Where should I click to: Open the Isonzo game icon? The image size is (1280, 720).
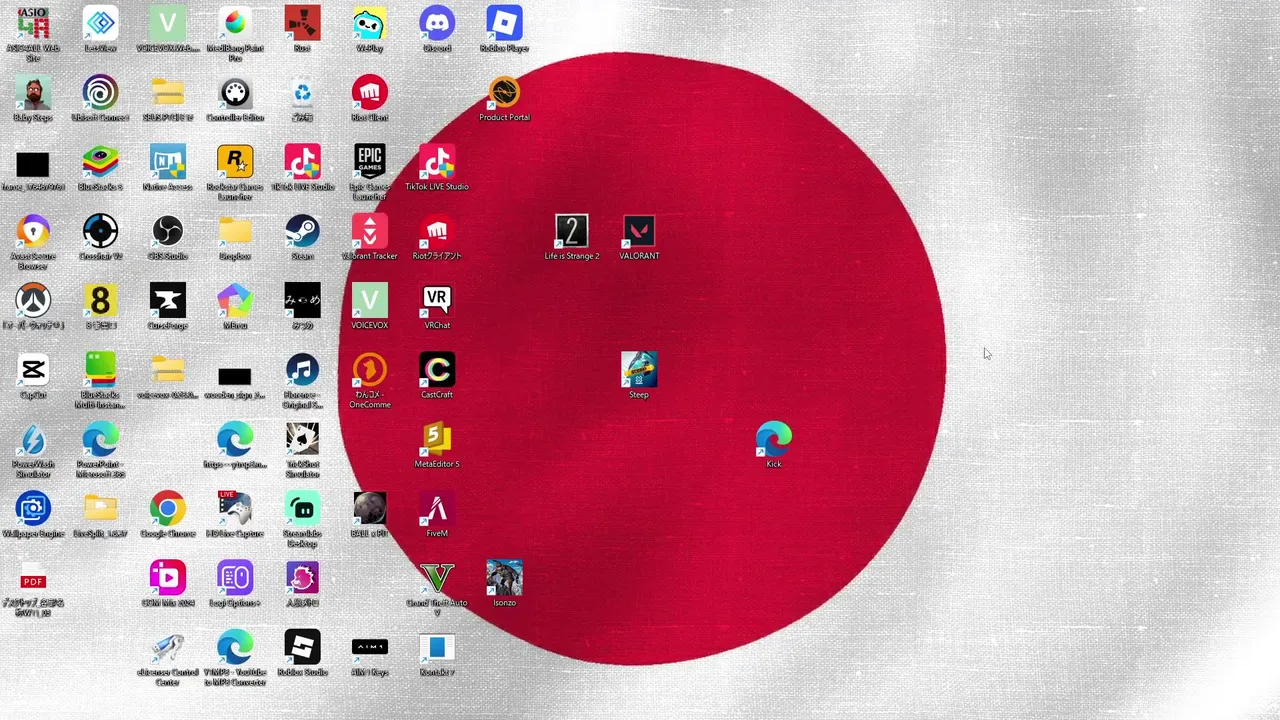504,578
